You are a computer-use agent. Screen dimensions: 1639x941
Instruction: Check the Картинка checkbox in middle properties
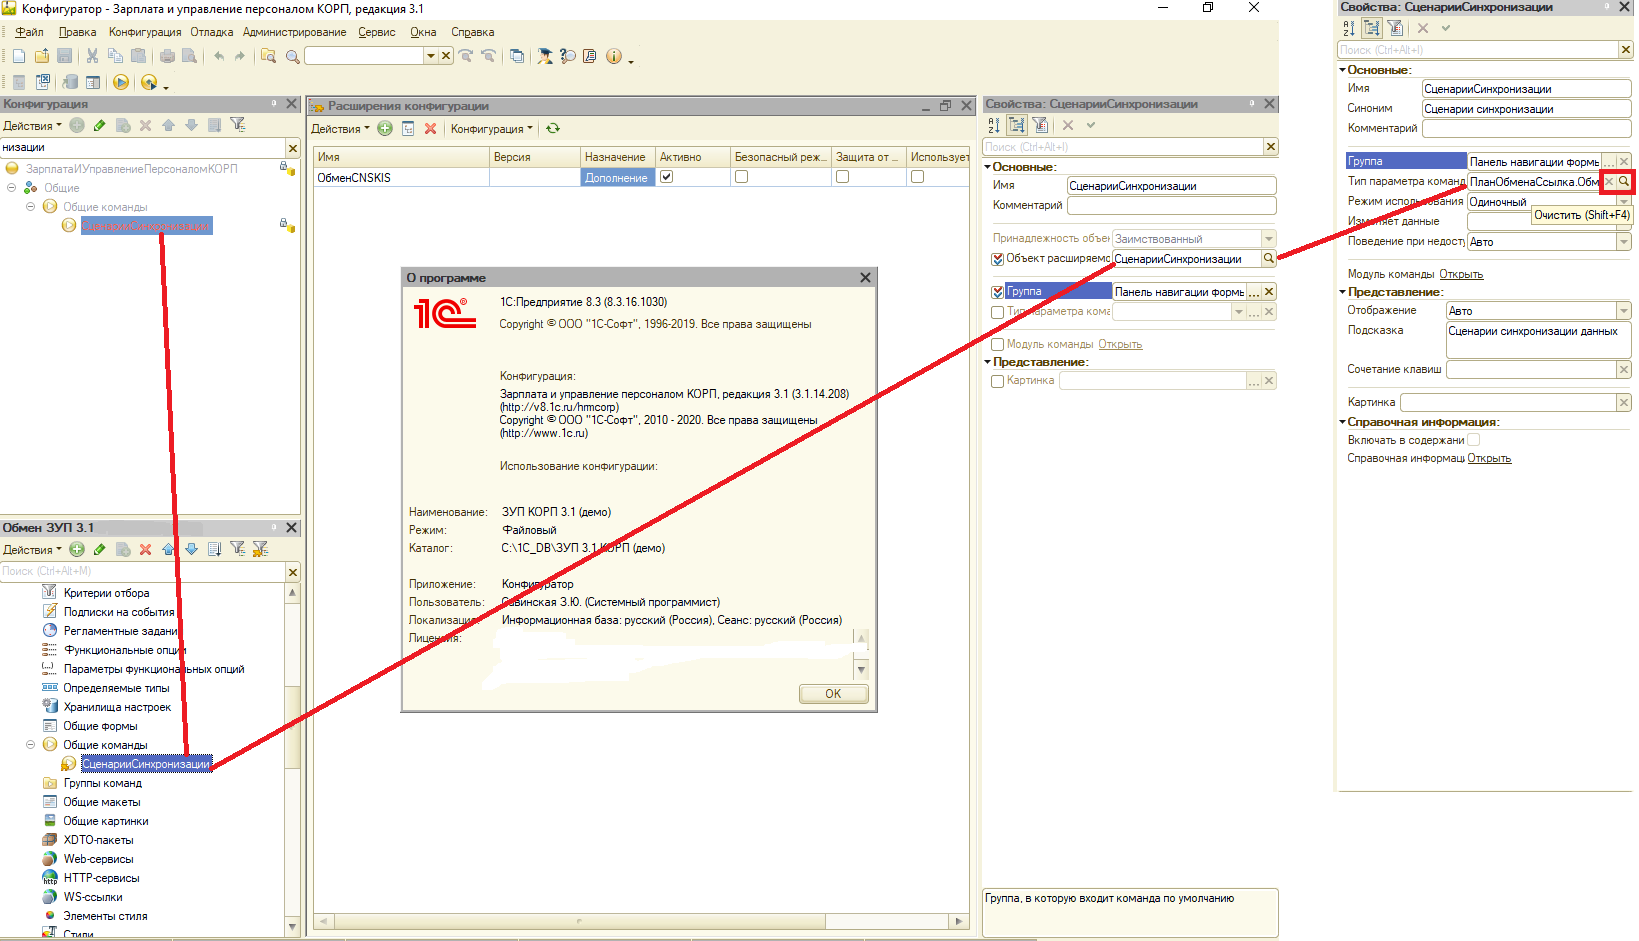(997, 381)
